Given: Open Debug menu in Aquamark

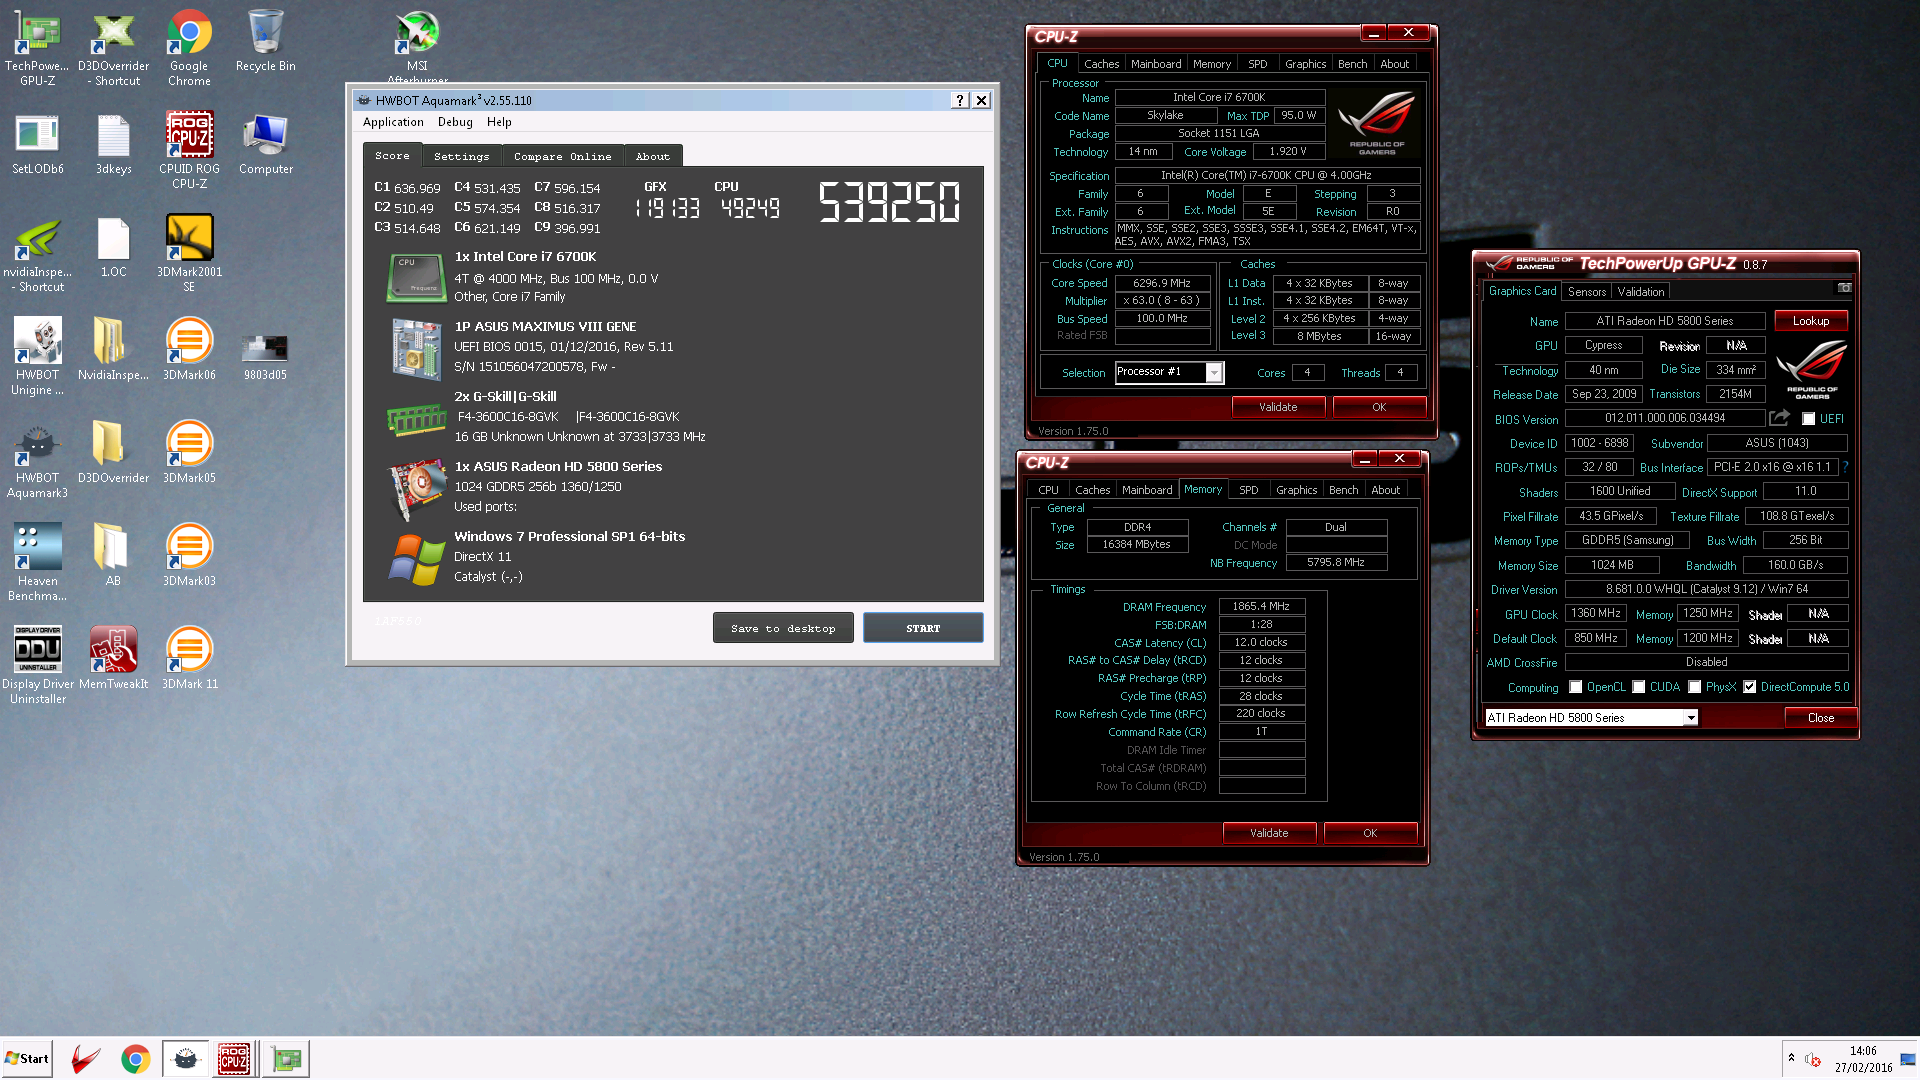Looking at the screenshot, I should 455,122.
